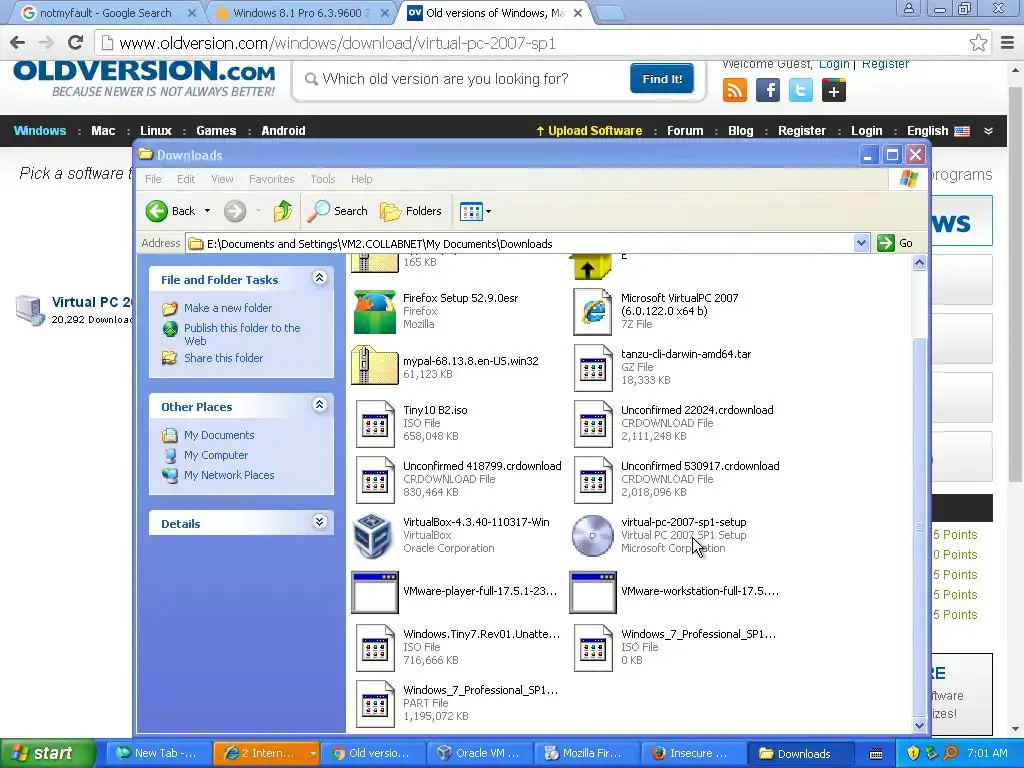
Task: Open the Internet Explorer group taskbar button
Action: click(x=266, y=754)
